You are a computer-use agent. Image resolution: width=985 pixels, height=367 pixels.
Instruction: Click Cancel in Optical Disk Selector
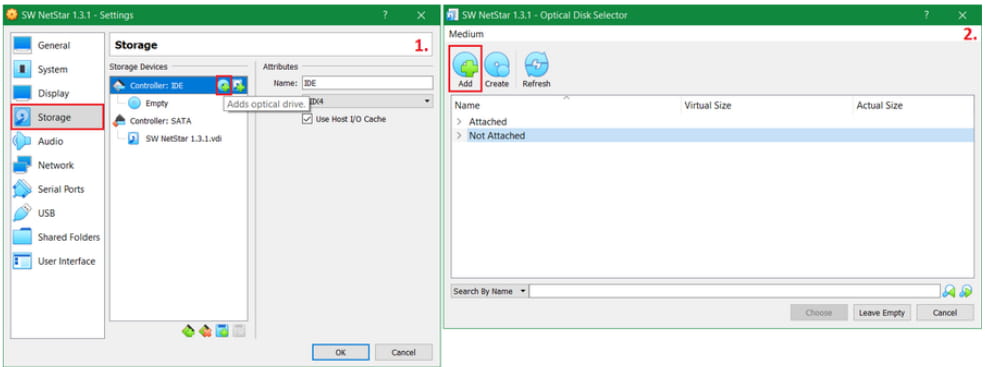tap(945, 312)
